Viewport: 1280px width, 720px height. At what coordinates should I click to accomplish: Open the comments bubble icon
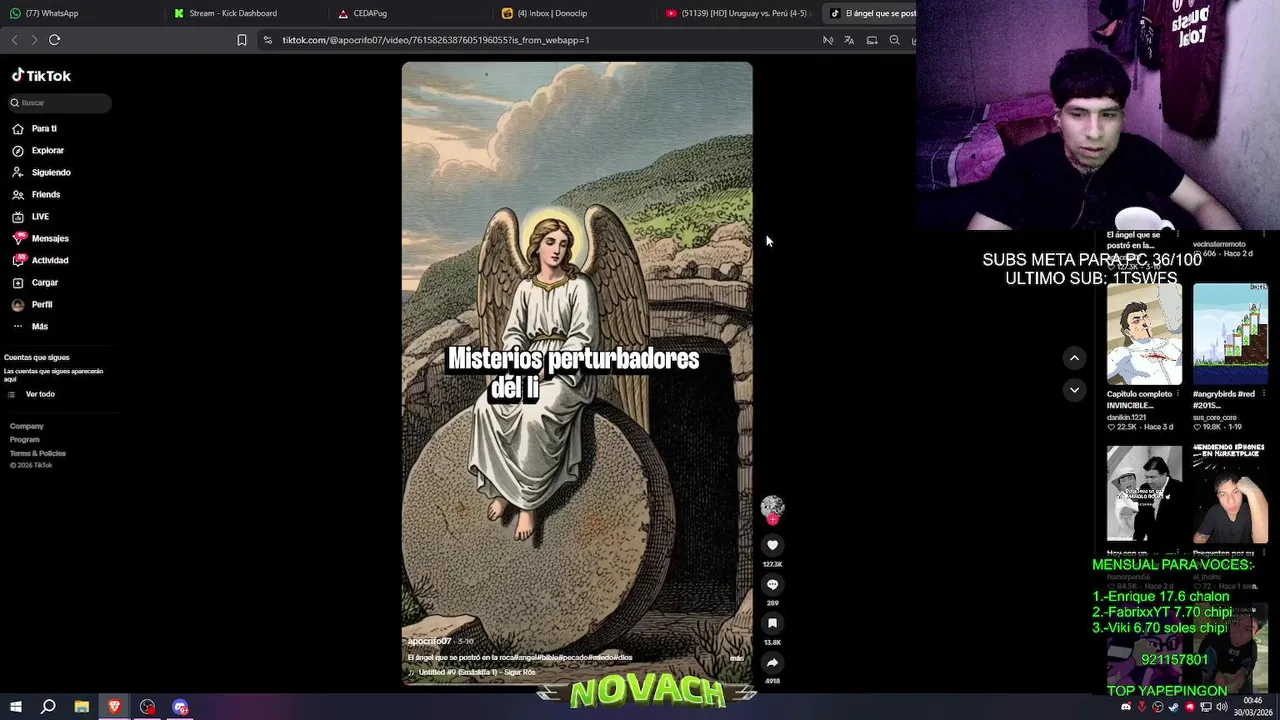(x=772, y=584)
